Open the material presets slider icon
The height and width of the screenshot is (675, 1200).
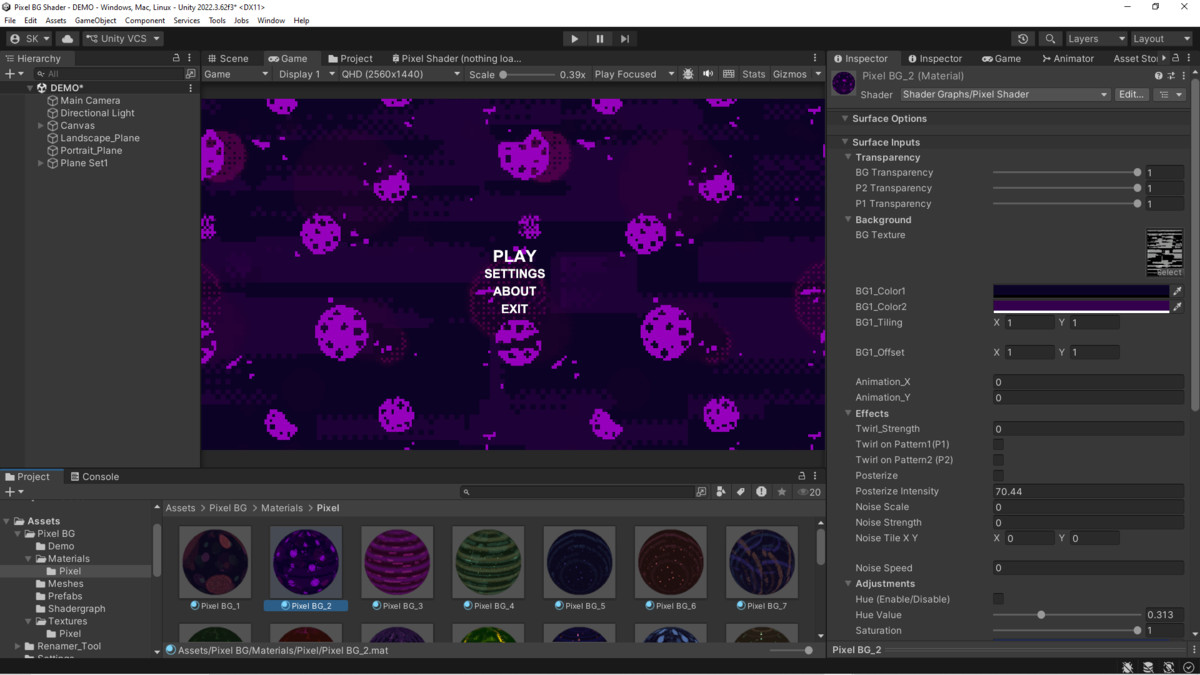pyautogui.click(x=1171, y=76)
